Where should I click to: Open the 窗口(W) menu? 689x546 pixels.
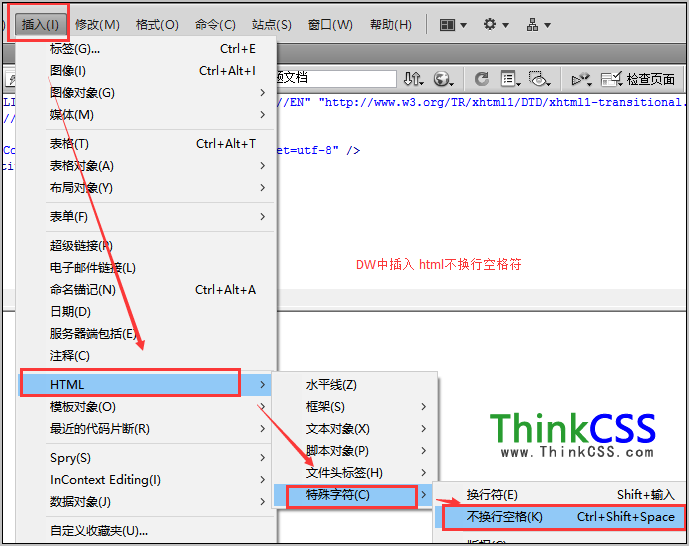click(x=330, y=25)
